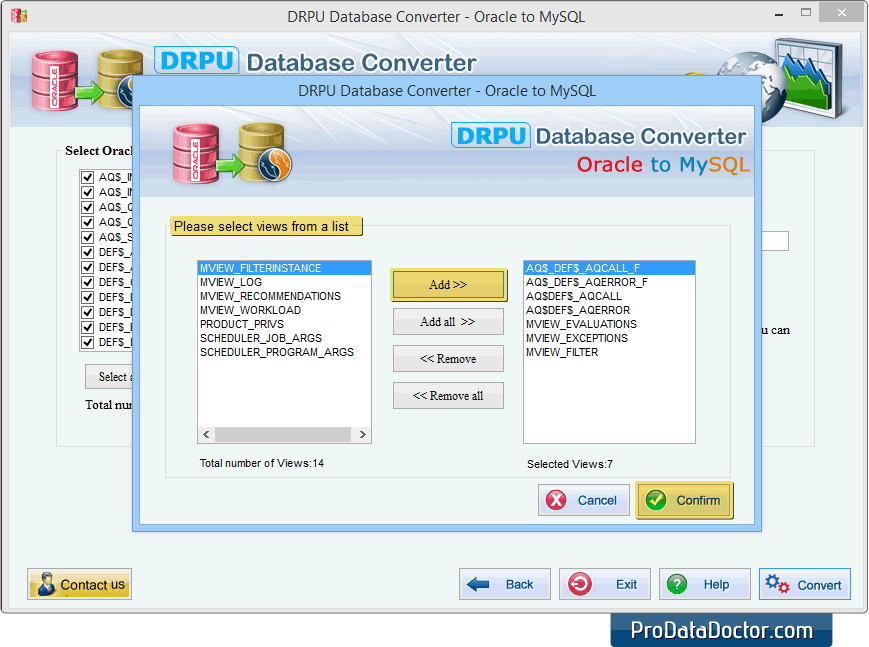Select MVIEW_LOG in the available views list
The width and height of the screenshot is (869, 647).
click(284, 282)
